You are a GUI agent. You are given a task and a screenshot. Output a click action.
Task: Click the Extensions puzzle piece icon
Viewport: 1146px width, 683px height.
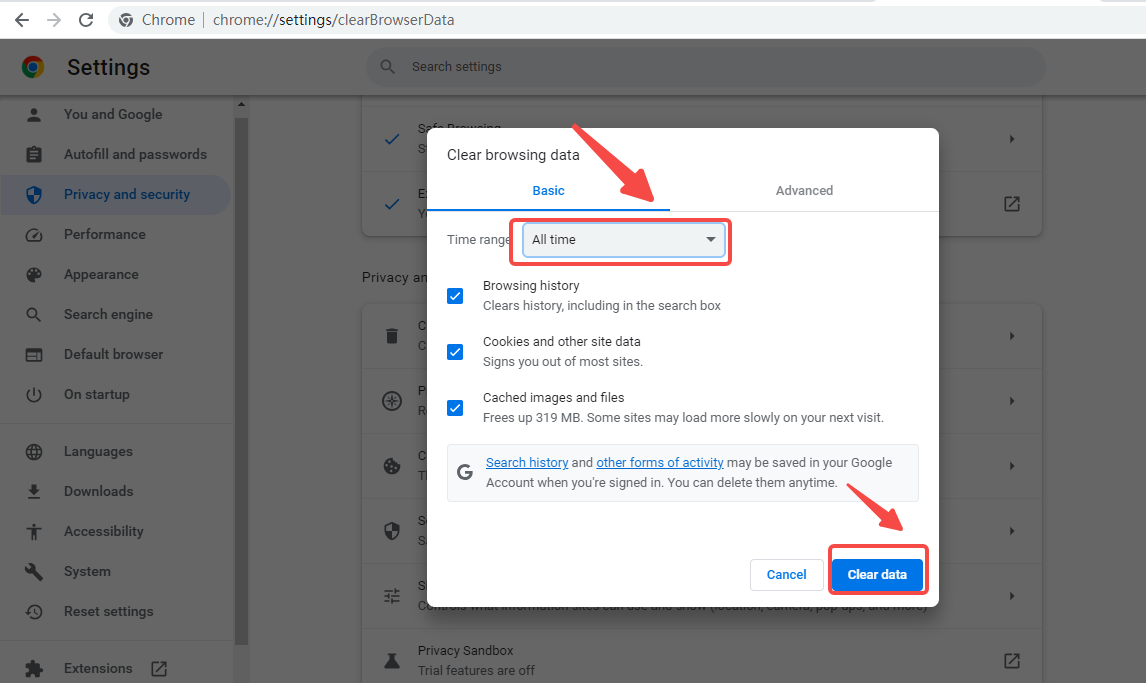(x=34, y=669)
